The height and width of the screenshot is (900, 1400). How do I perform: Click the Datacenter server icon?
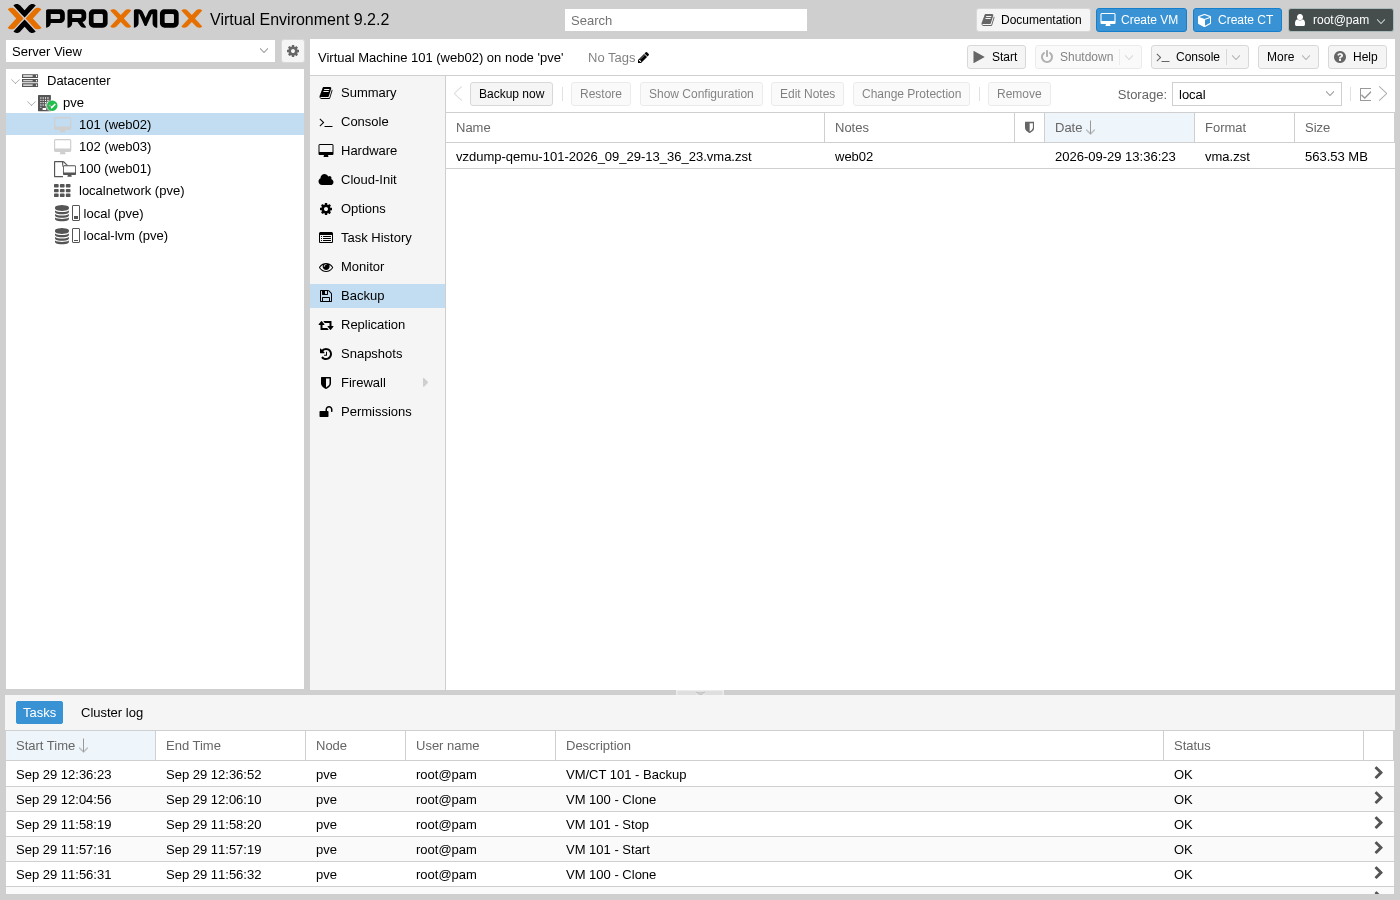point(30,80)
